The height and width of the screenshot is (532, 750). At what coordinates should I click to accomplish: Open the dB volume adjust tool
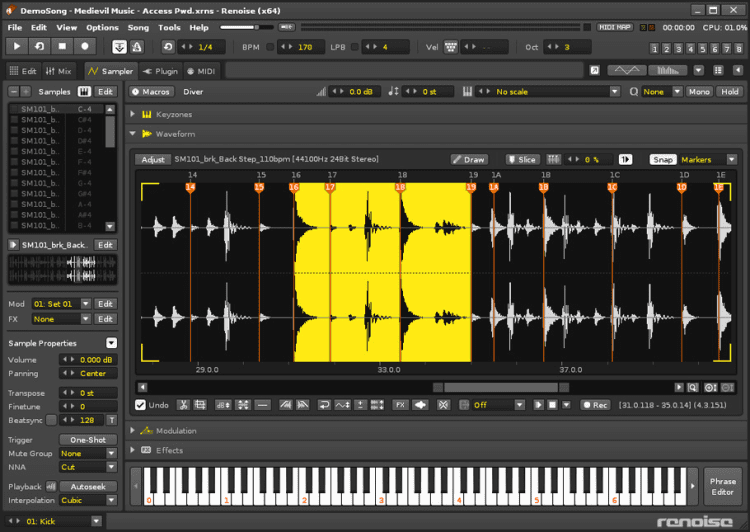pos(223,405)
